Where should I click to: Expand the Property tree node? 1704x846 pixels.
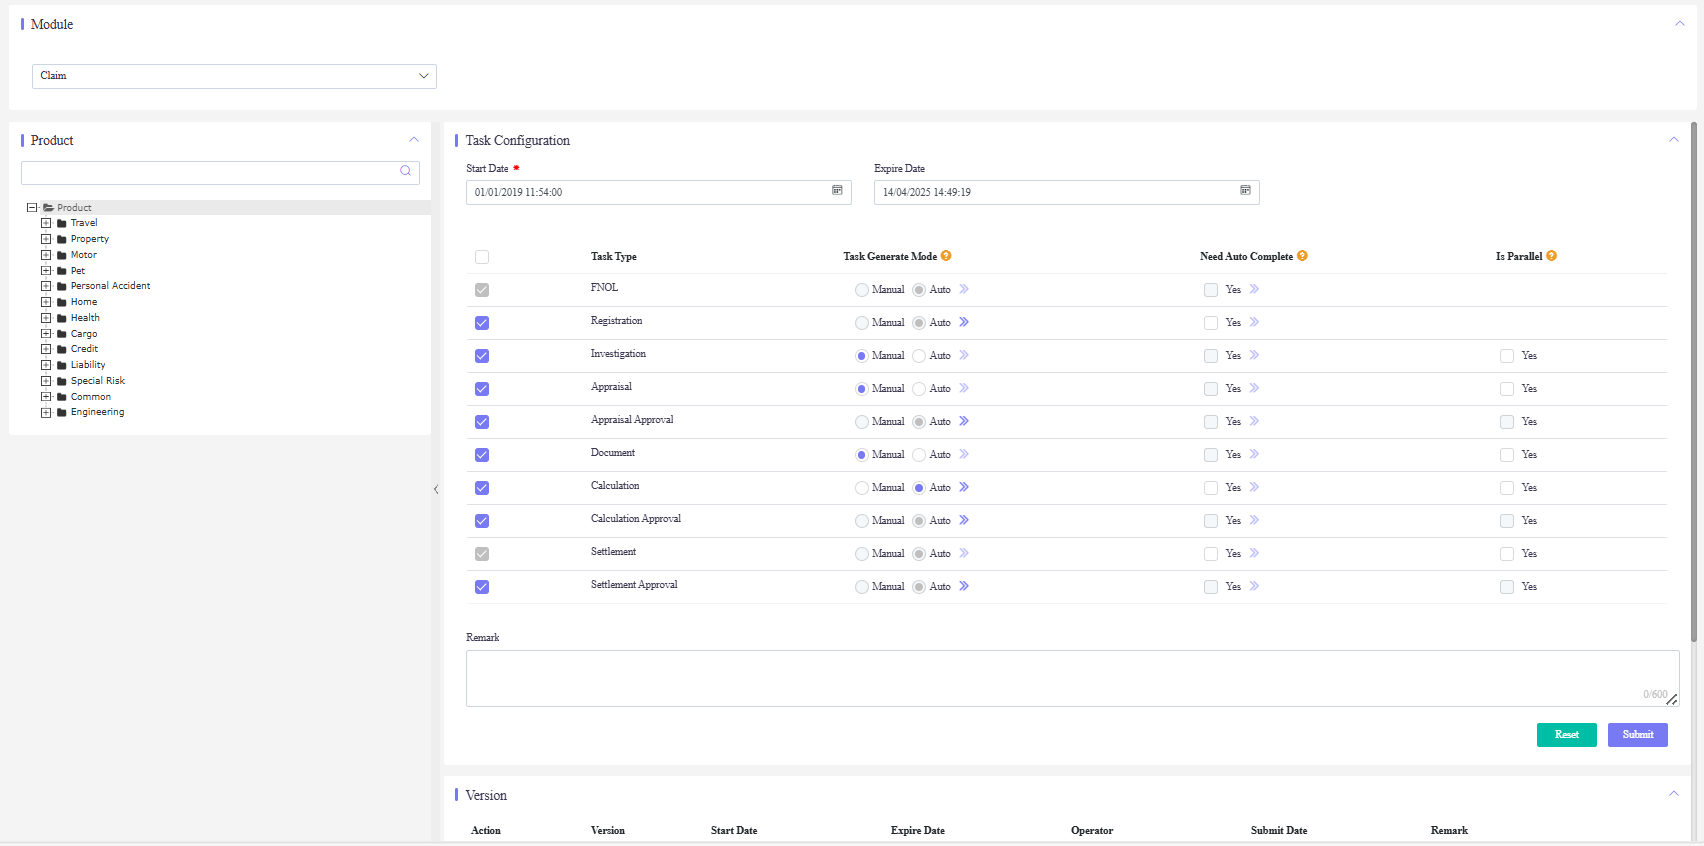[46, 239]
